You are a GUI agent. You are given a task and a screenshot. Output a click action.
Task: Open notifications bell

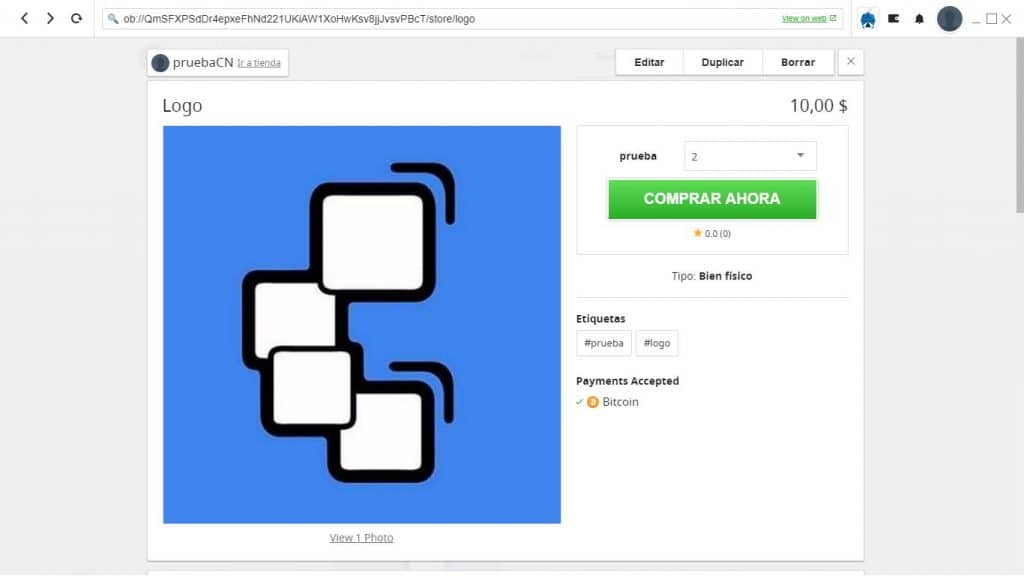pyautogui.click(x=920, y=19)
